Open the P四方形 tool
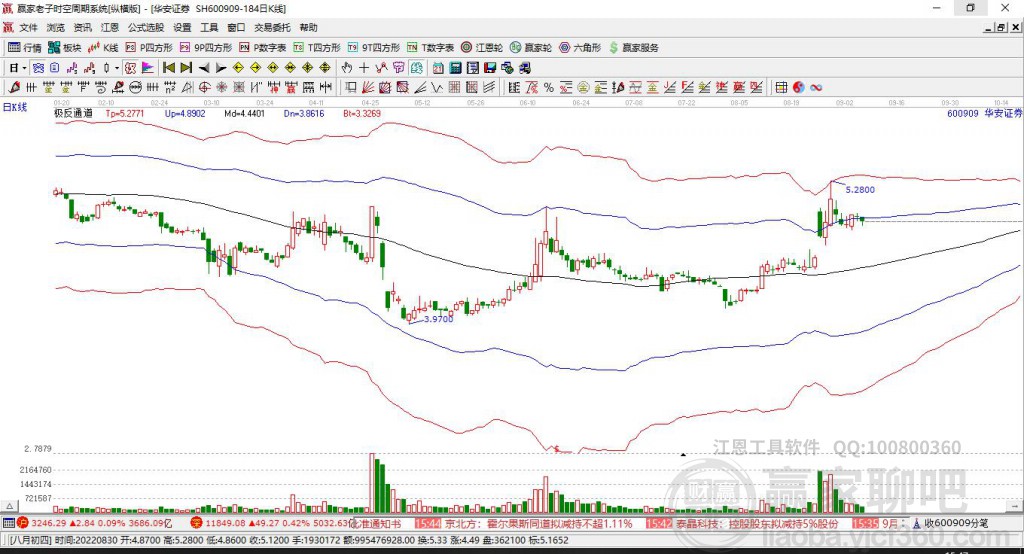Viewport: 1024px width, 554px height. pyautogui.click(x=149, y=48)
